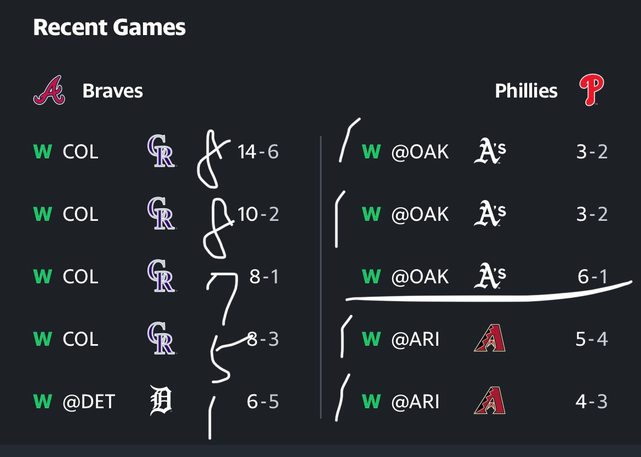This screenshot has height=457, width=641.
Task: Open the Braves 10-2 score against Colorado
Action: pos(258,214)
